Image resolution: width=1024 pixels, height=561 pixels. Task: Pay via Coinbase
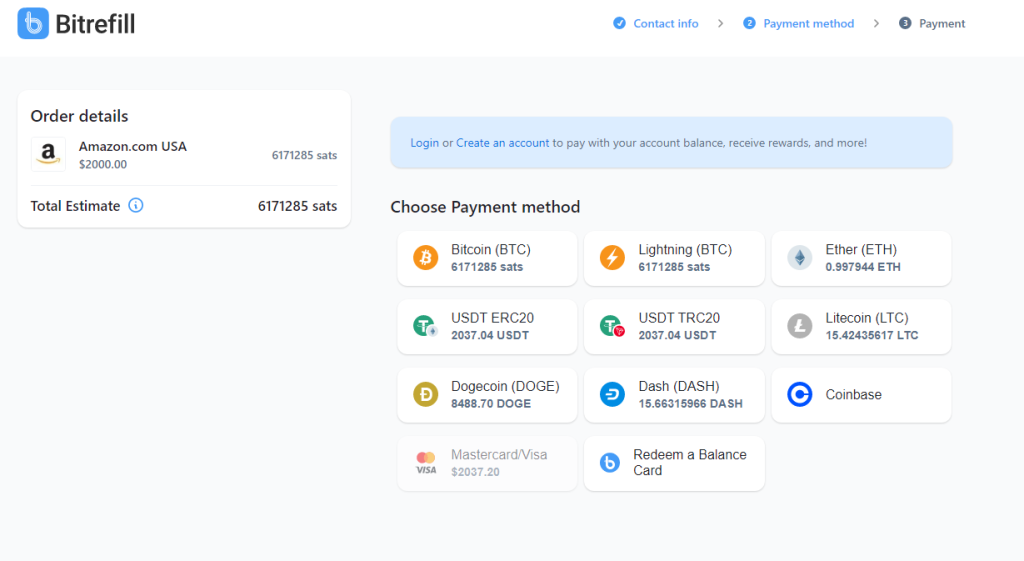coord(861,395)
